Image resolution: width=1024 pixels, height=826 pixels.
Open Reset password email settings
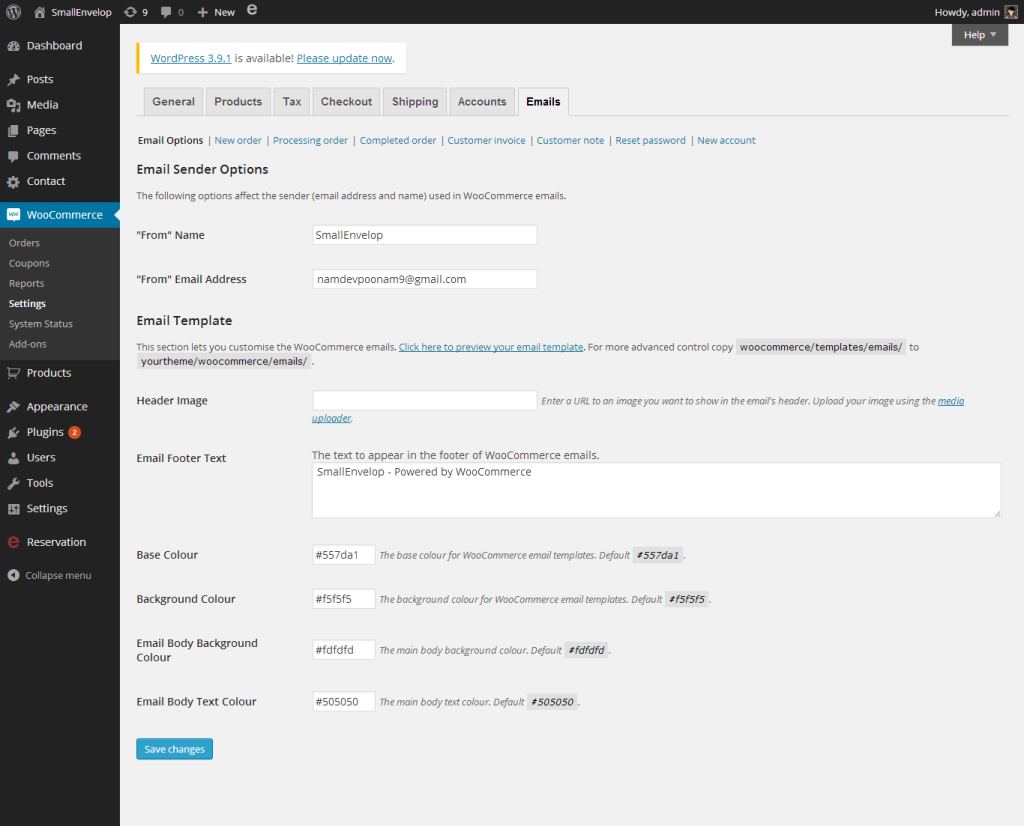click(650, 140)
